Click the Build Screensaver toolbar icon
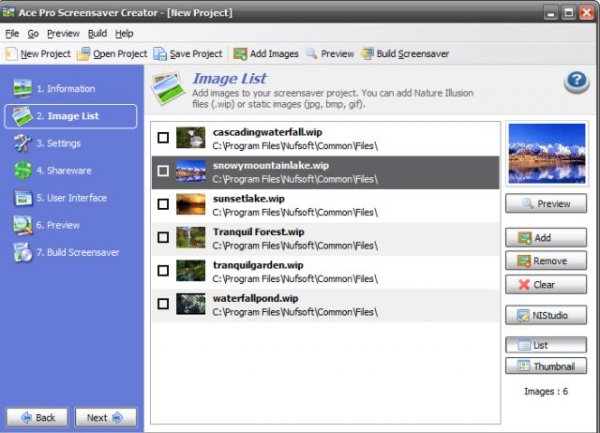Image resolution: width=600 pixels, height=433 pixels. 367,54
